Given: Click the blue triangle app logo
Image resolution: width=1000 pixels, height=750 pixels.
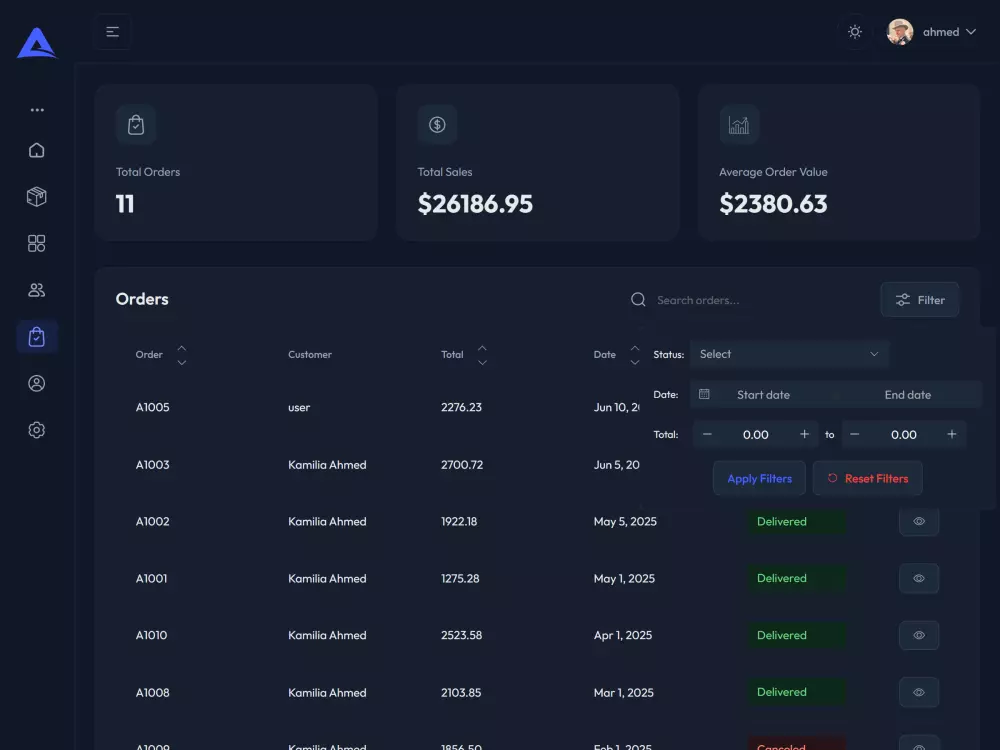Looking at the screenshot, I should pyautogui.click(x=36, y=43).
